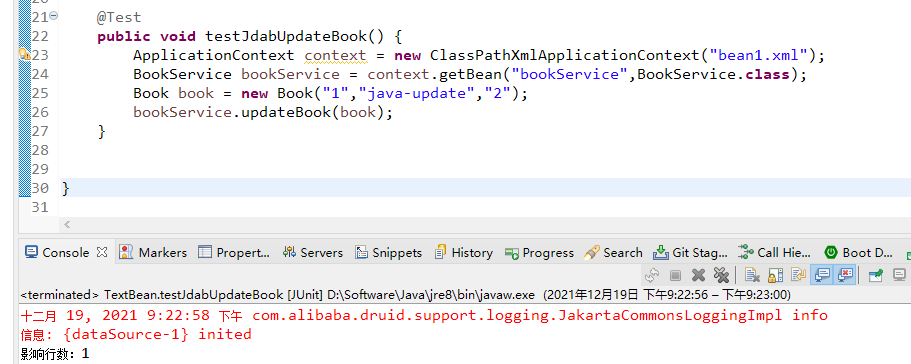Toggle Word Wrap in console
The height and width of the screenshot is (364, 911).
tap(798, 275)
